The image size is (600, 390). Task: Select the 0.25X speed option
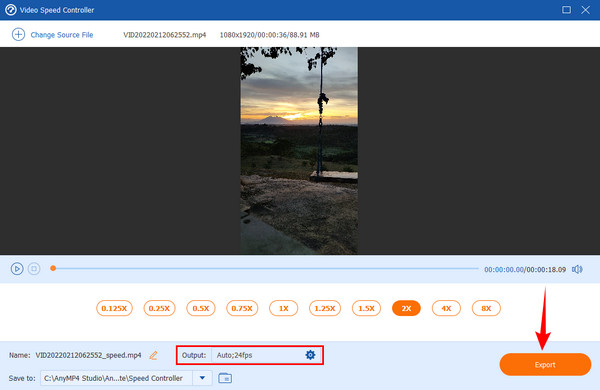tap(159, 308)
